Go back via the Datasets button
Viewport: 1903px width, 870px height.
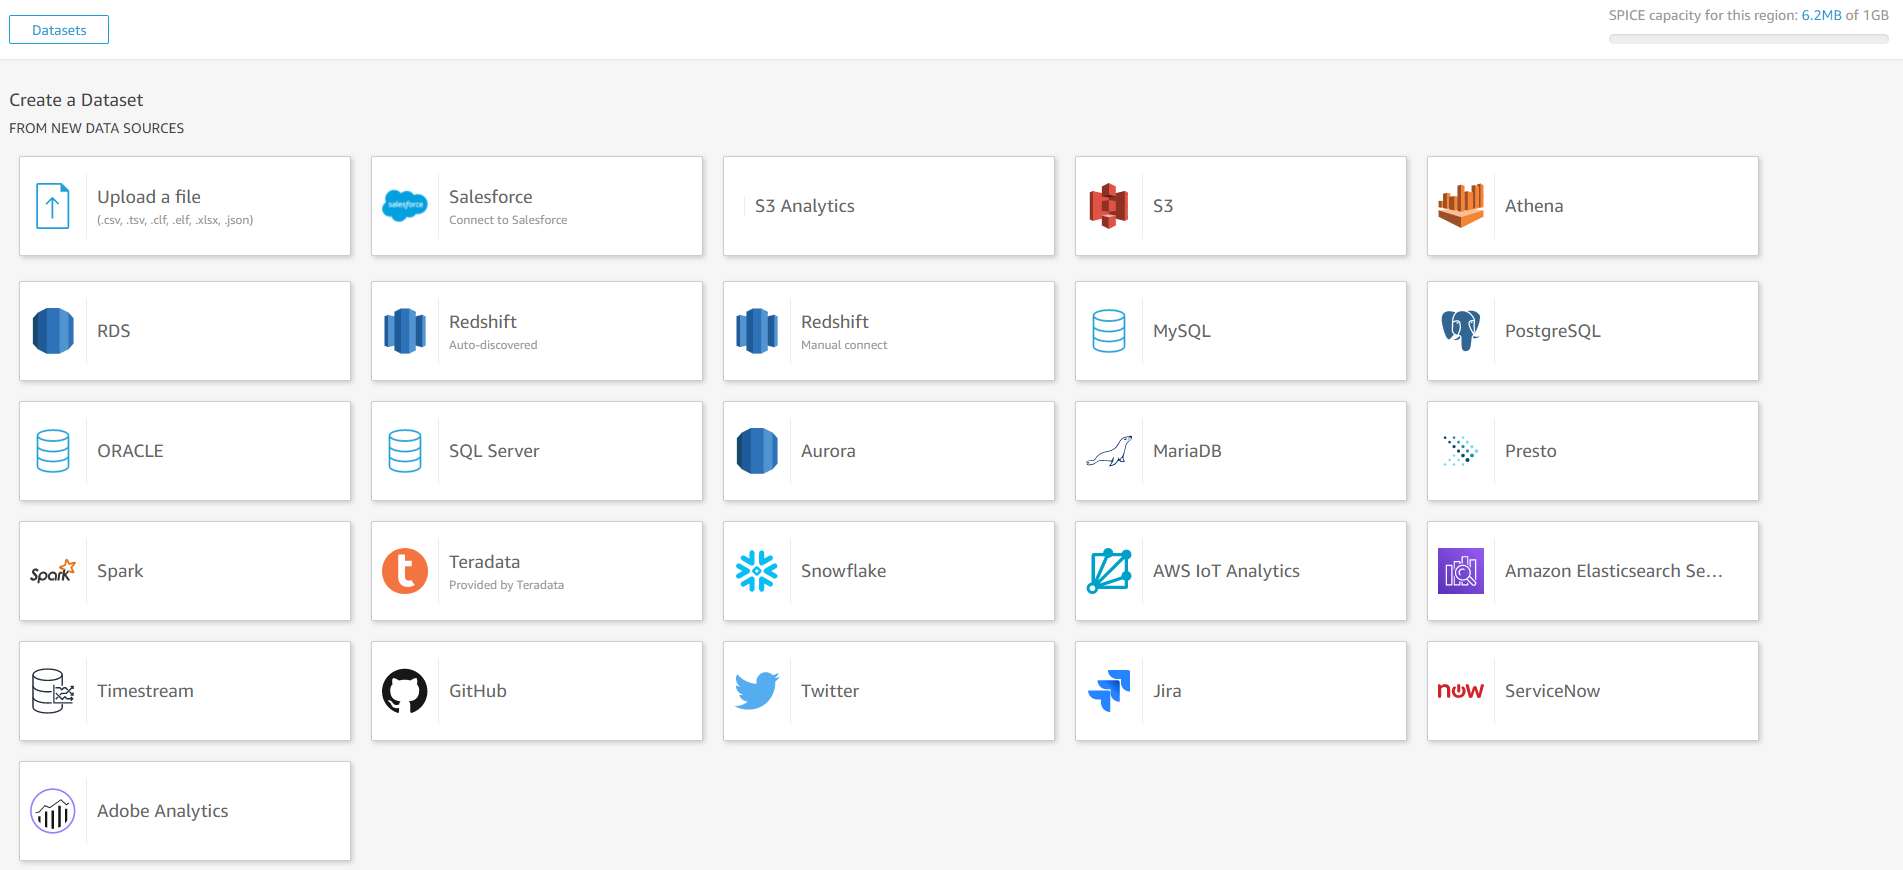pyautogui.click(x=59, y=30)
